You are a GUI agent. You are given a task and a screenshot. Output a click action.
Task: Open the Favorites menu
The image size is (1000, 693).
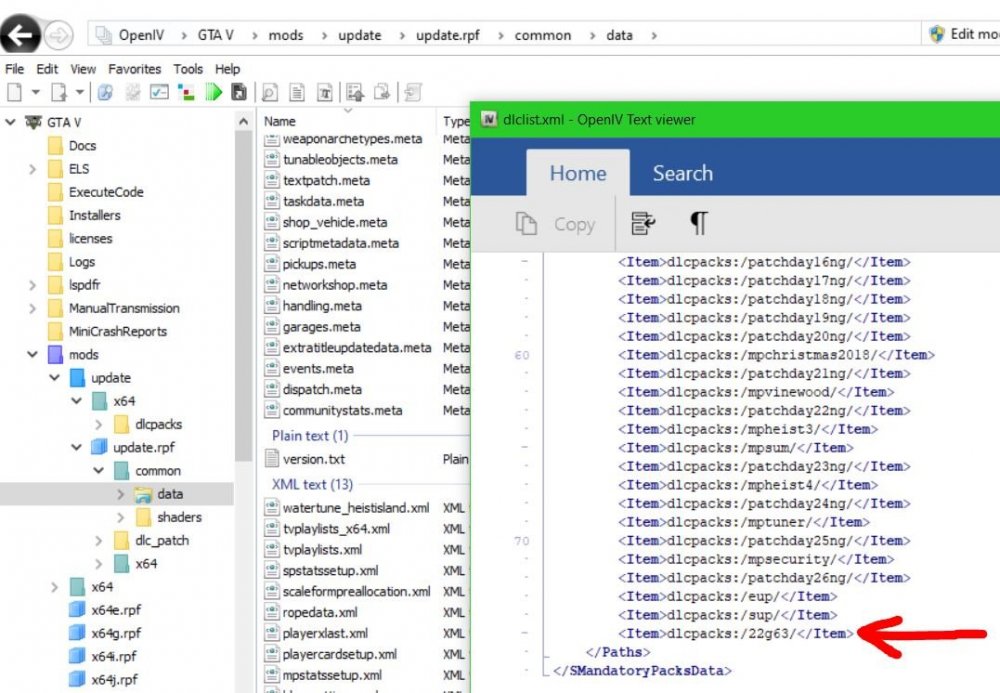134,69
